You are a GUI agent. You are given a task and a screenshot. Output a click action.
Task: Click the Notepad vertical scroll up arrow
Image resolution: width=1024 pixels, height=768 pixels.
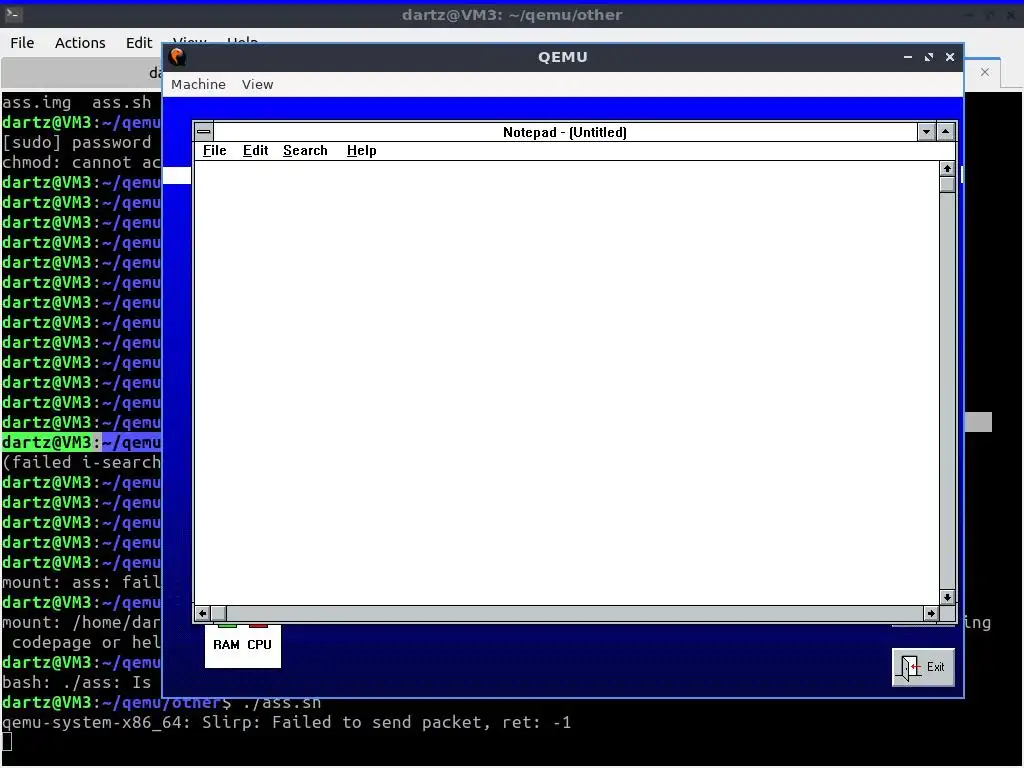(x=947, y=169)
